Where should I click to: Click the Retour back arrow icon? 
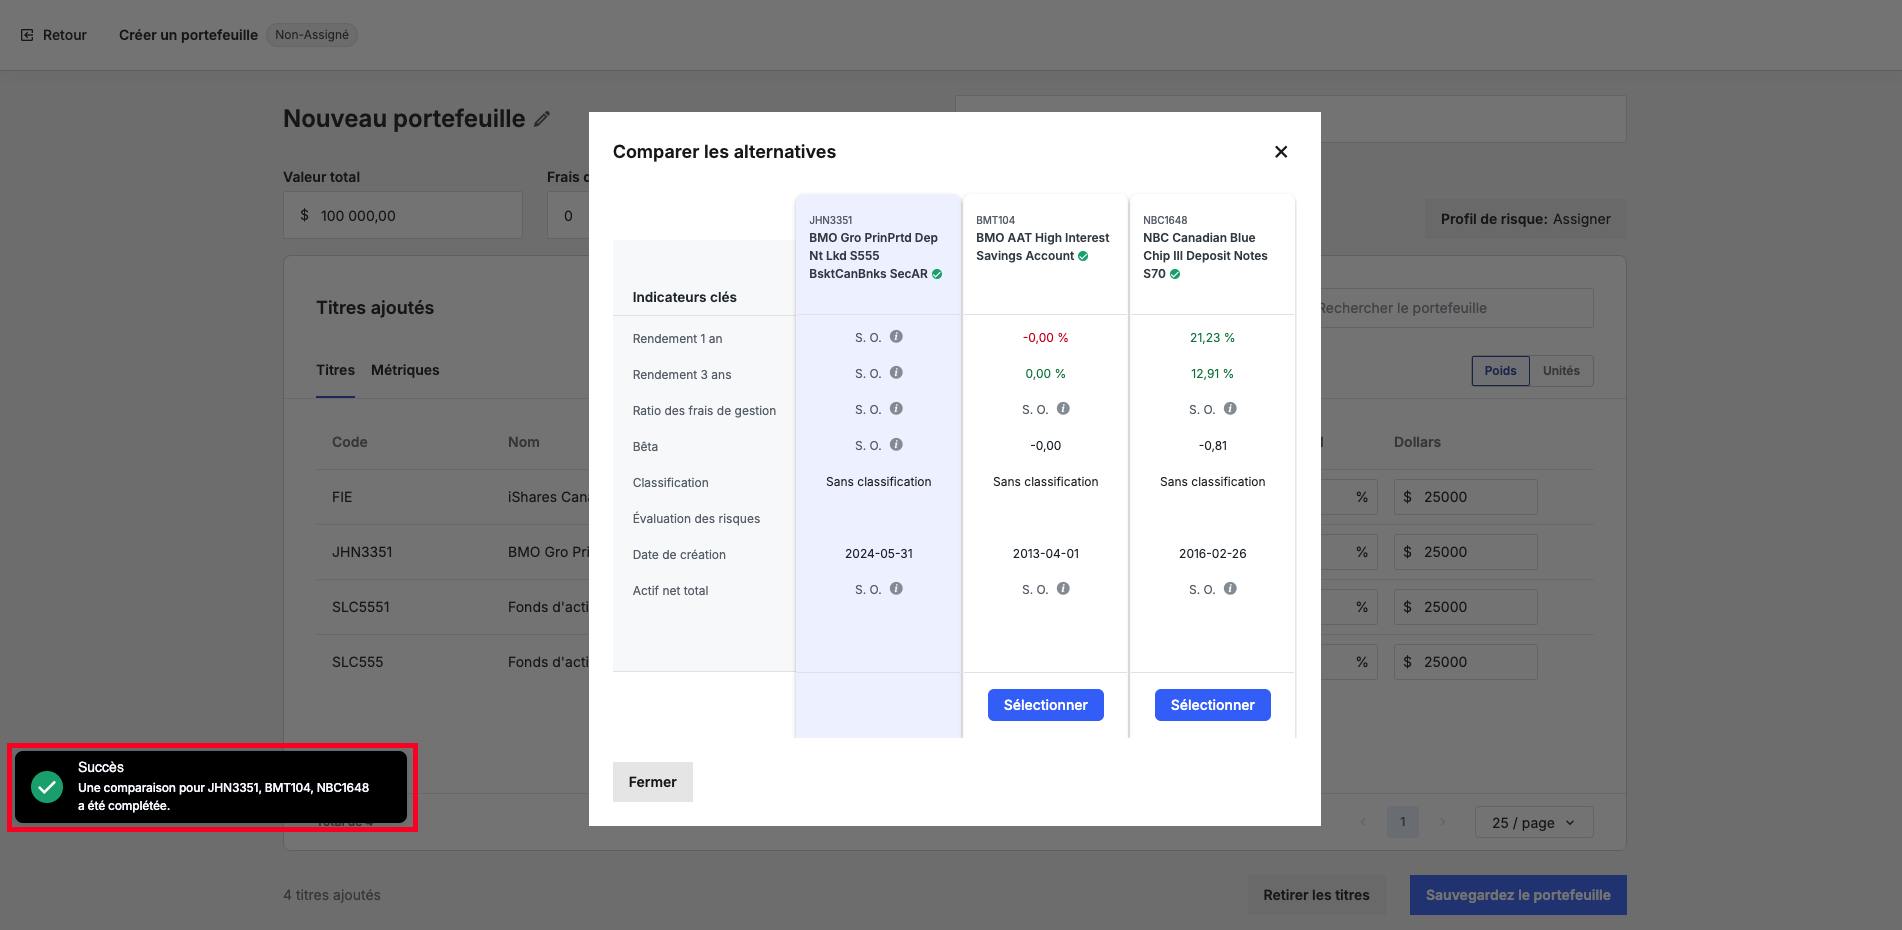[27, 35]
